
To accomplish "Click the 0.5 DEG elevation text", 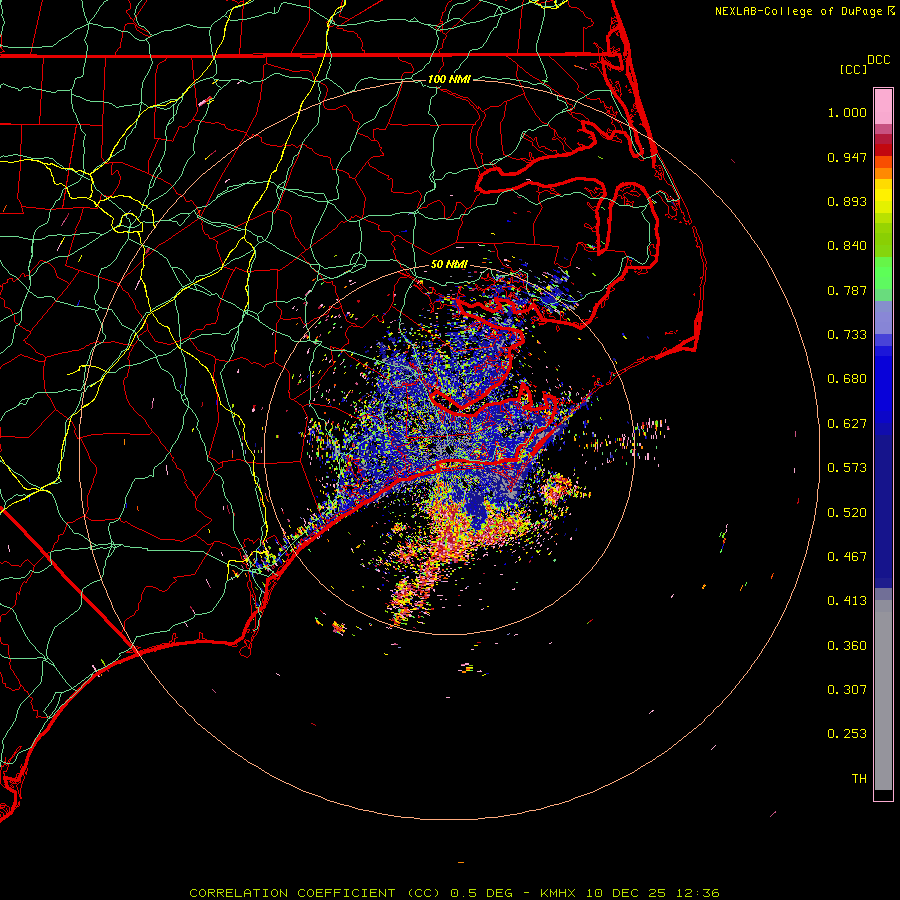I will pyautogui.click(x=481, y=893).
